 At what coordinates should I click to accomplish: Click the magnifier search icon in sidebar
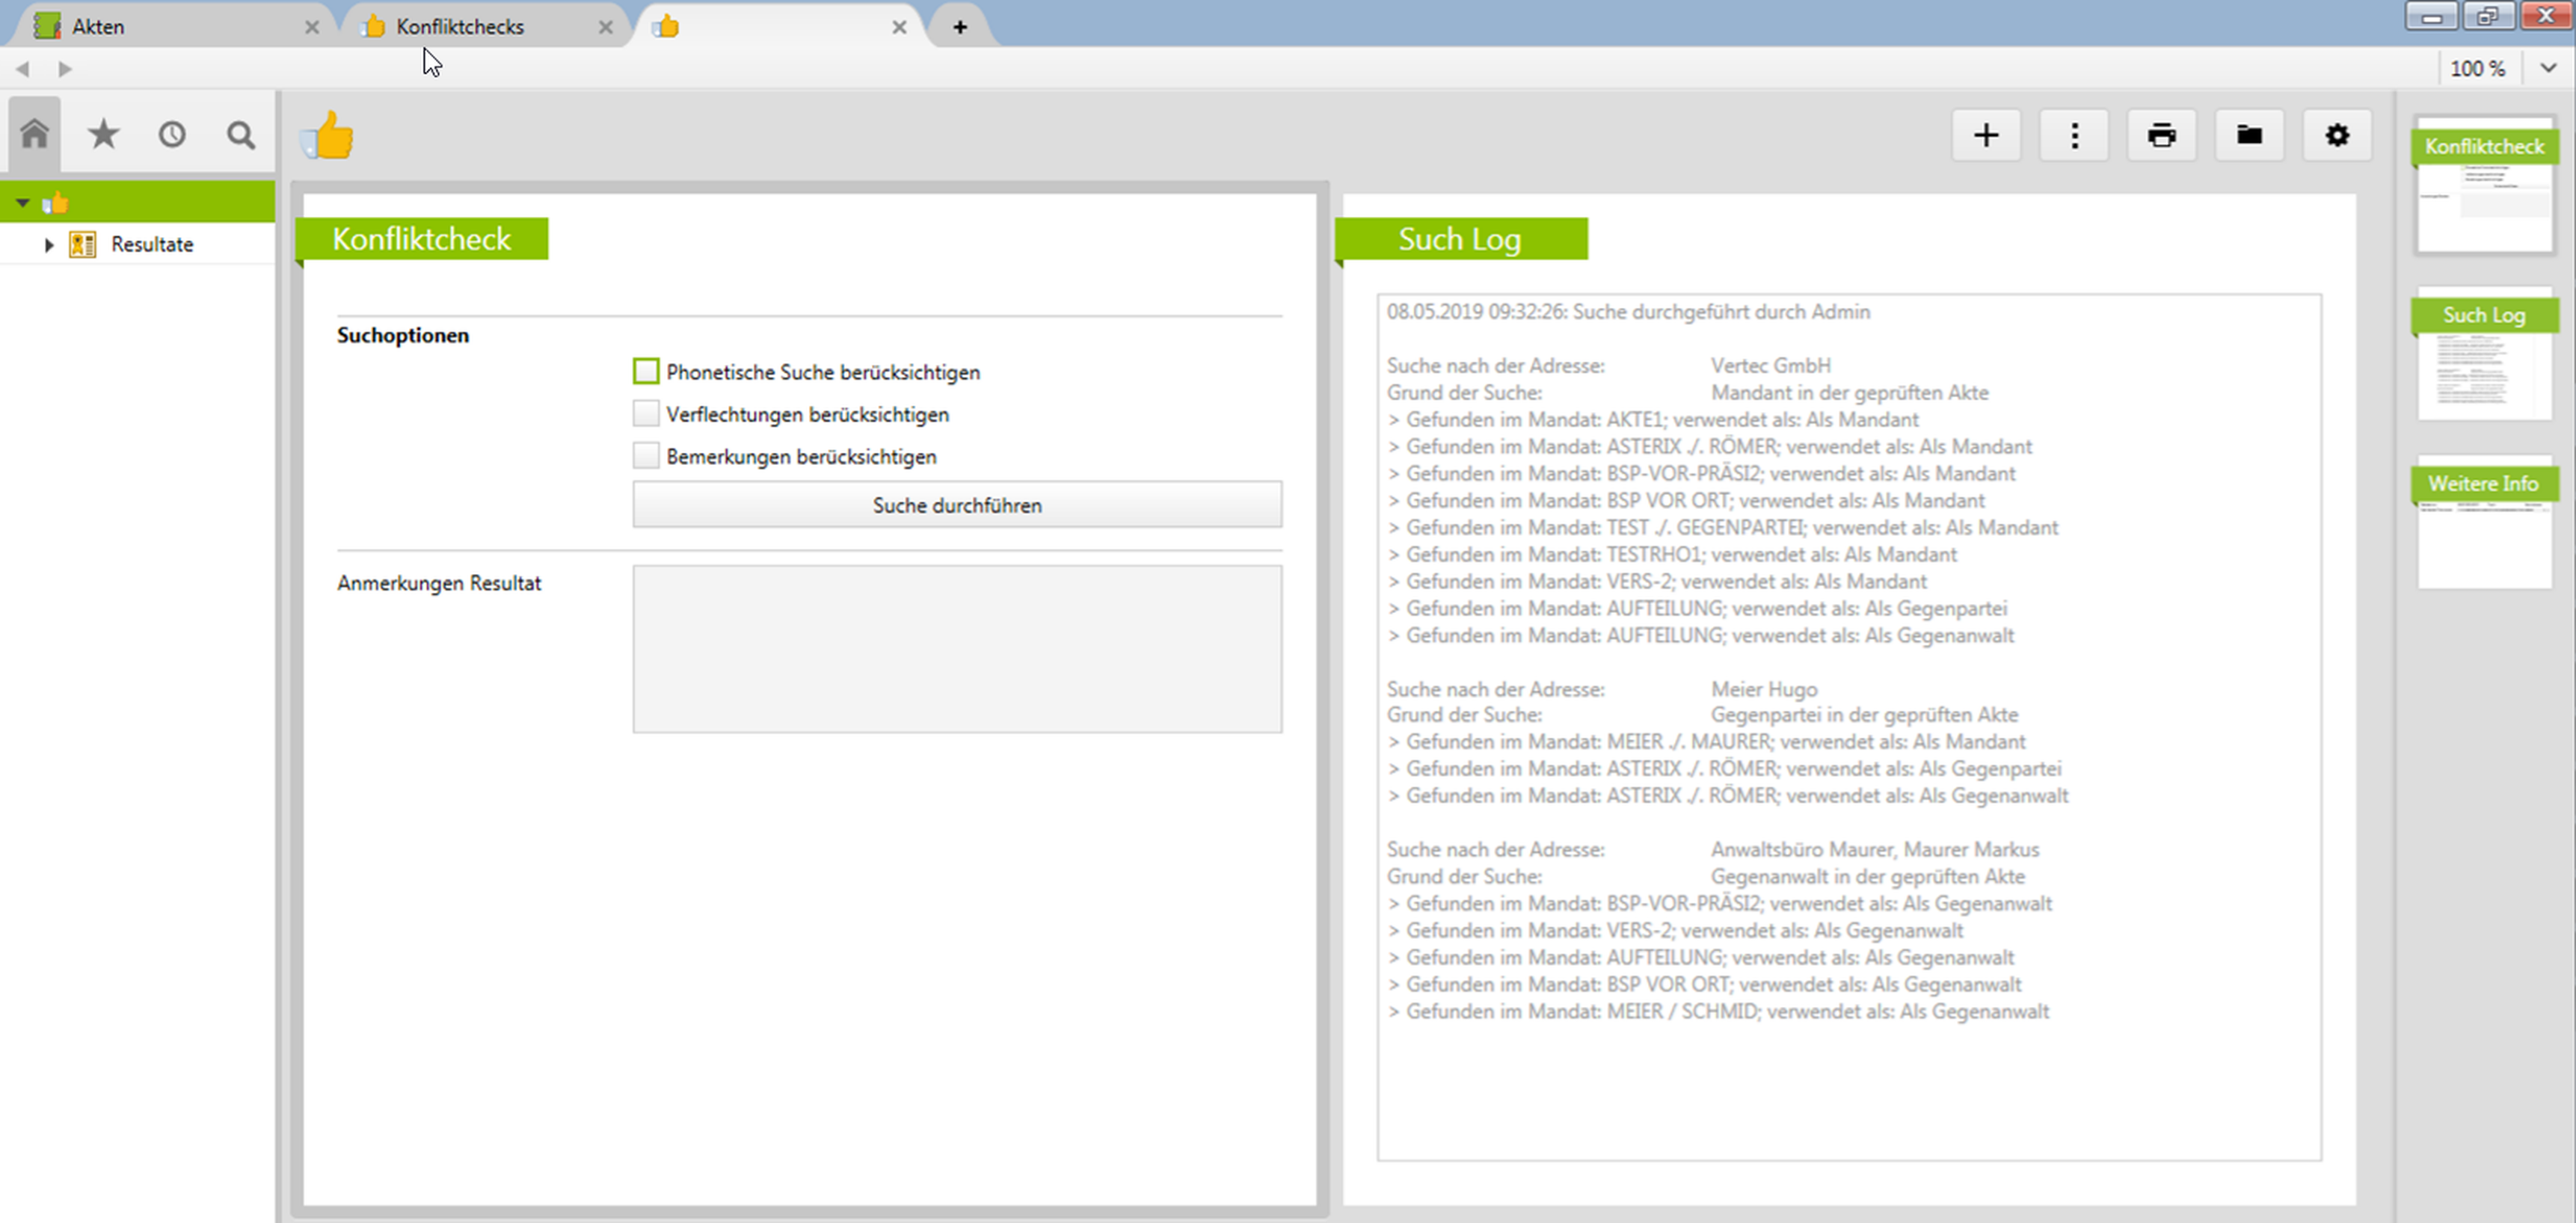click(240, 134)
